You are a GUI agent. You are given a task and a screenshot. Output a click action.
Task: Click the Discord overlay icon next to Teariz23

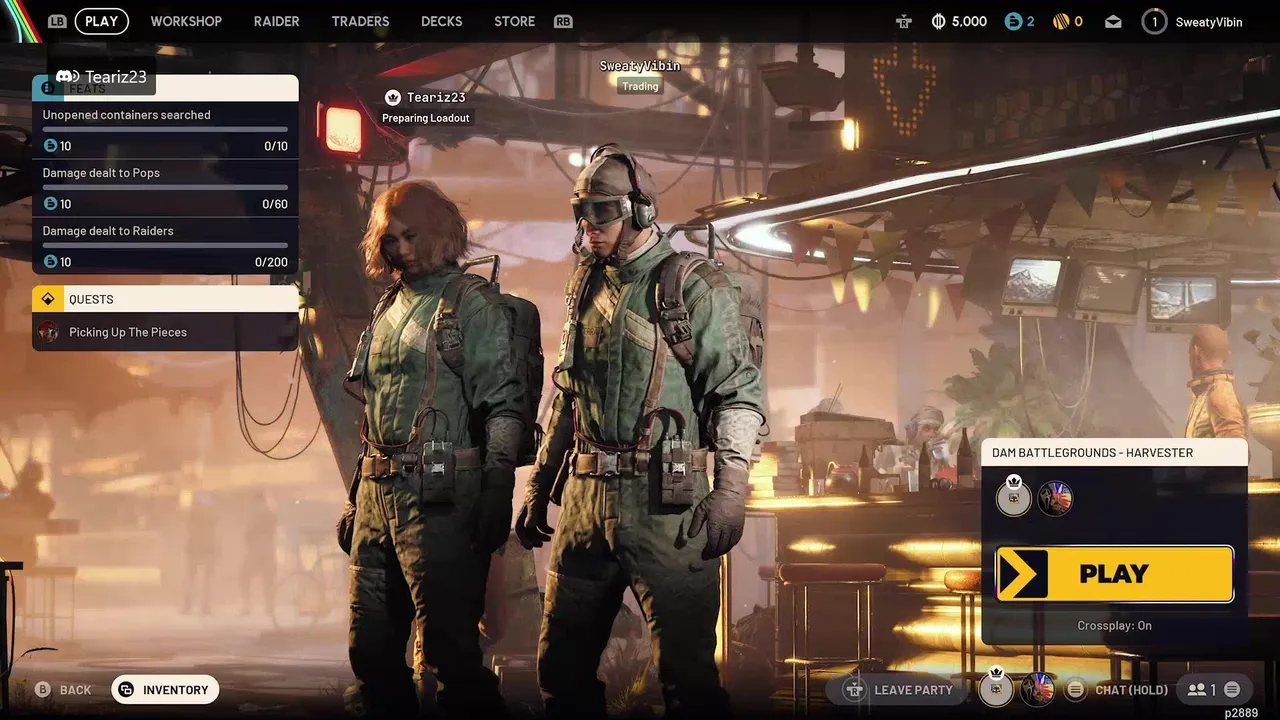[x=68, y=76]
